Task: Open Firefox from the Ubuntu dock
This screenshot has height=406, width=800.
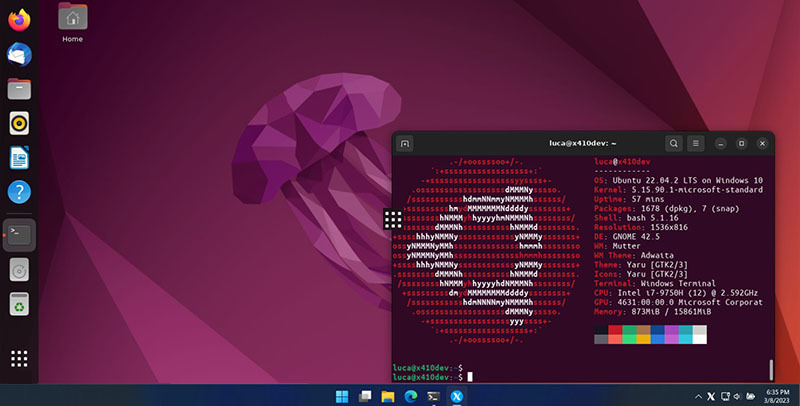Action: click(19, 20)
